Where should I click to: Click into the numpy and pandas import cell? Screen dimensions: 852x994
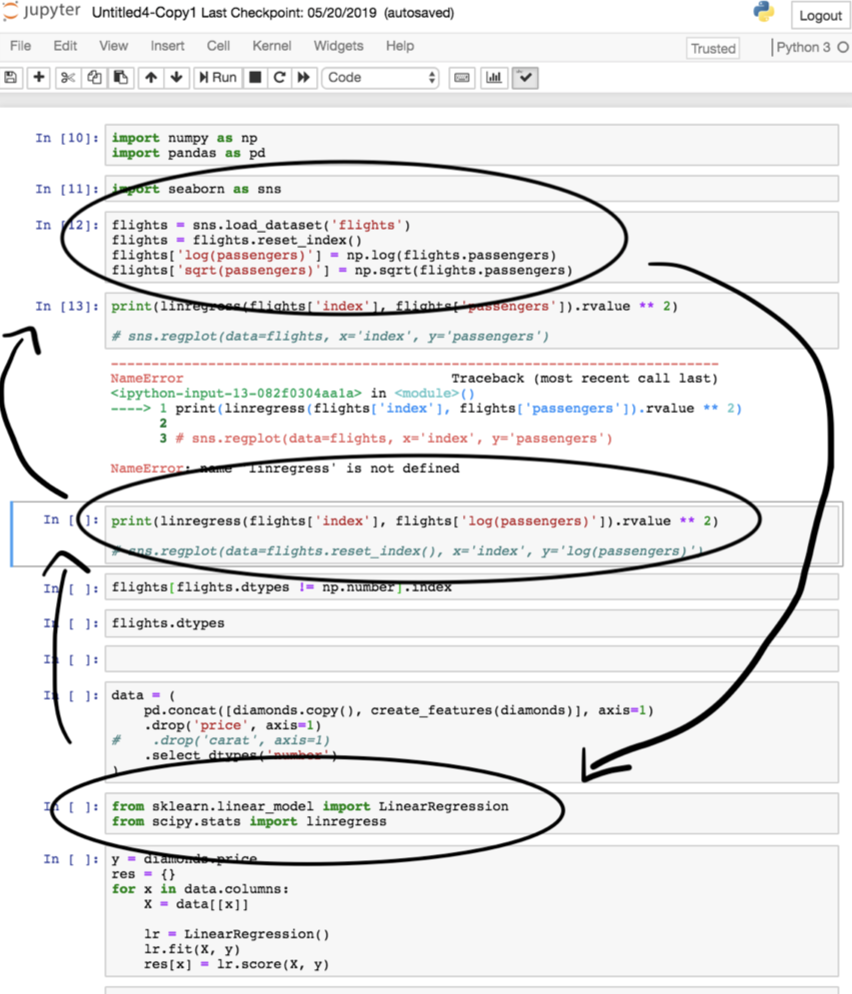click(472, 145)
